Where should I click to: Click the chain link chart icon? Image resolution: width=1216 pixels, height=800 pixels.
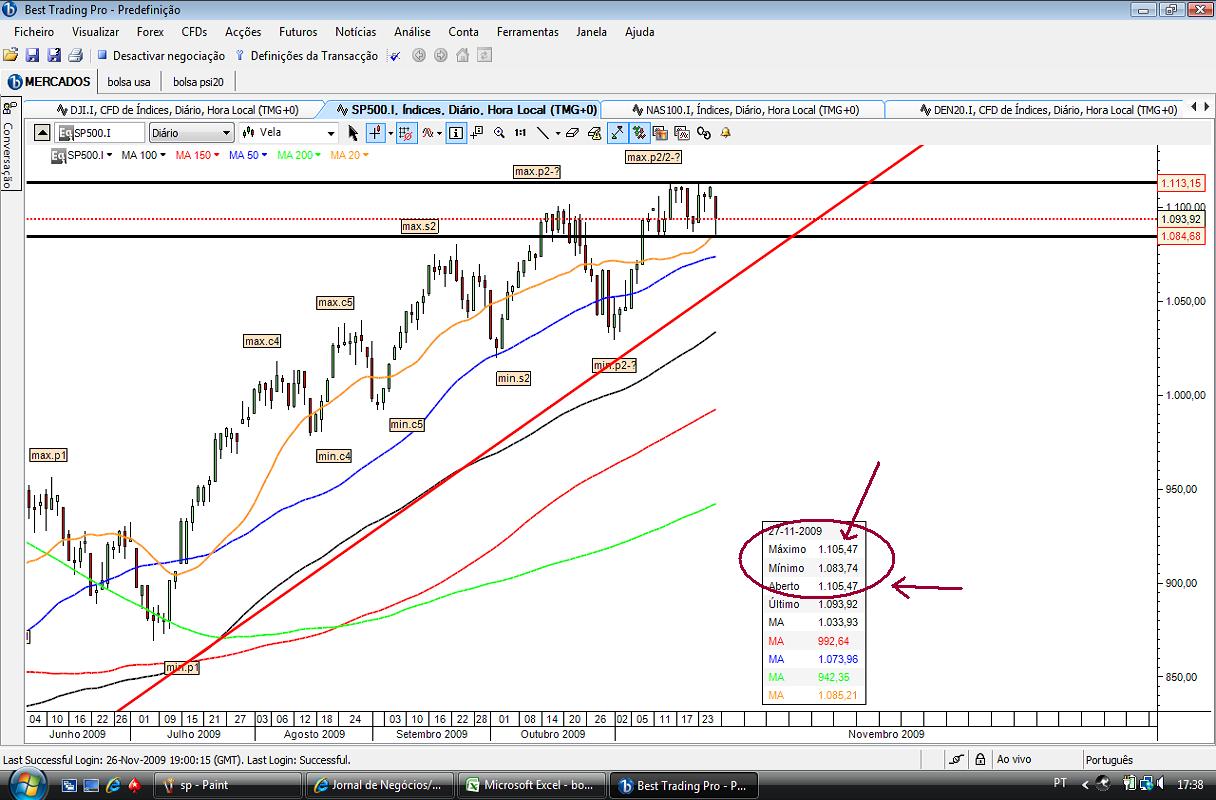(x=704, y=132)
